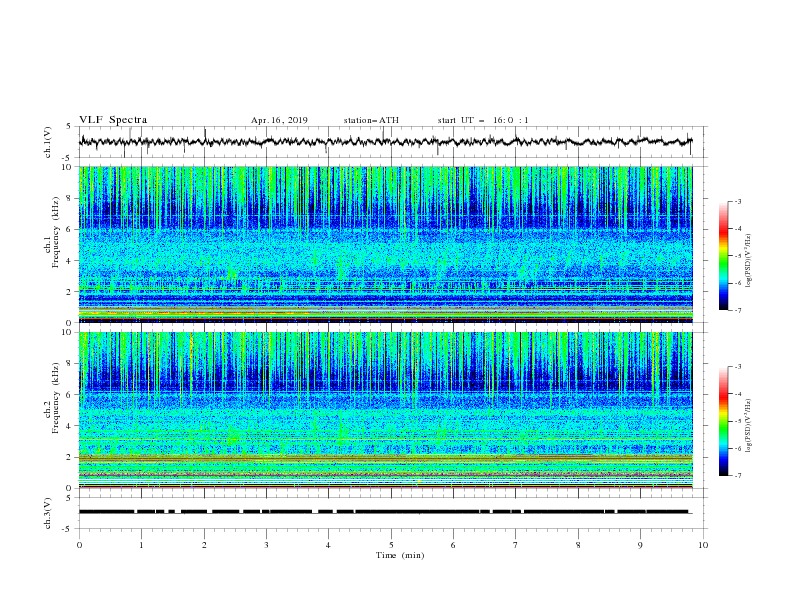Click time-axis tick label '8'

578,545
